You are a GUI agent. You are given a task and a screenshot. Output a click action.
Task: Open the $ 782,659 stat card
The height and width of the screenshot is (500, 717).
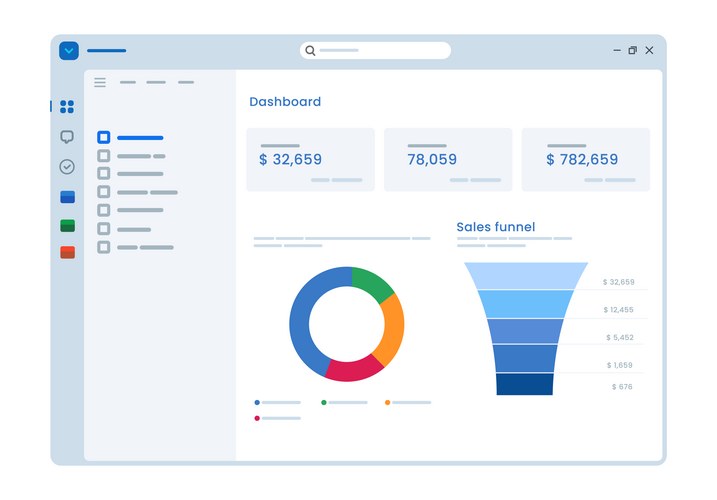click(x=585, y=159)
